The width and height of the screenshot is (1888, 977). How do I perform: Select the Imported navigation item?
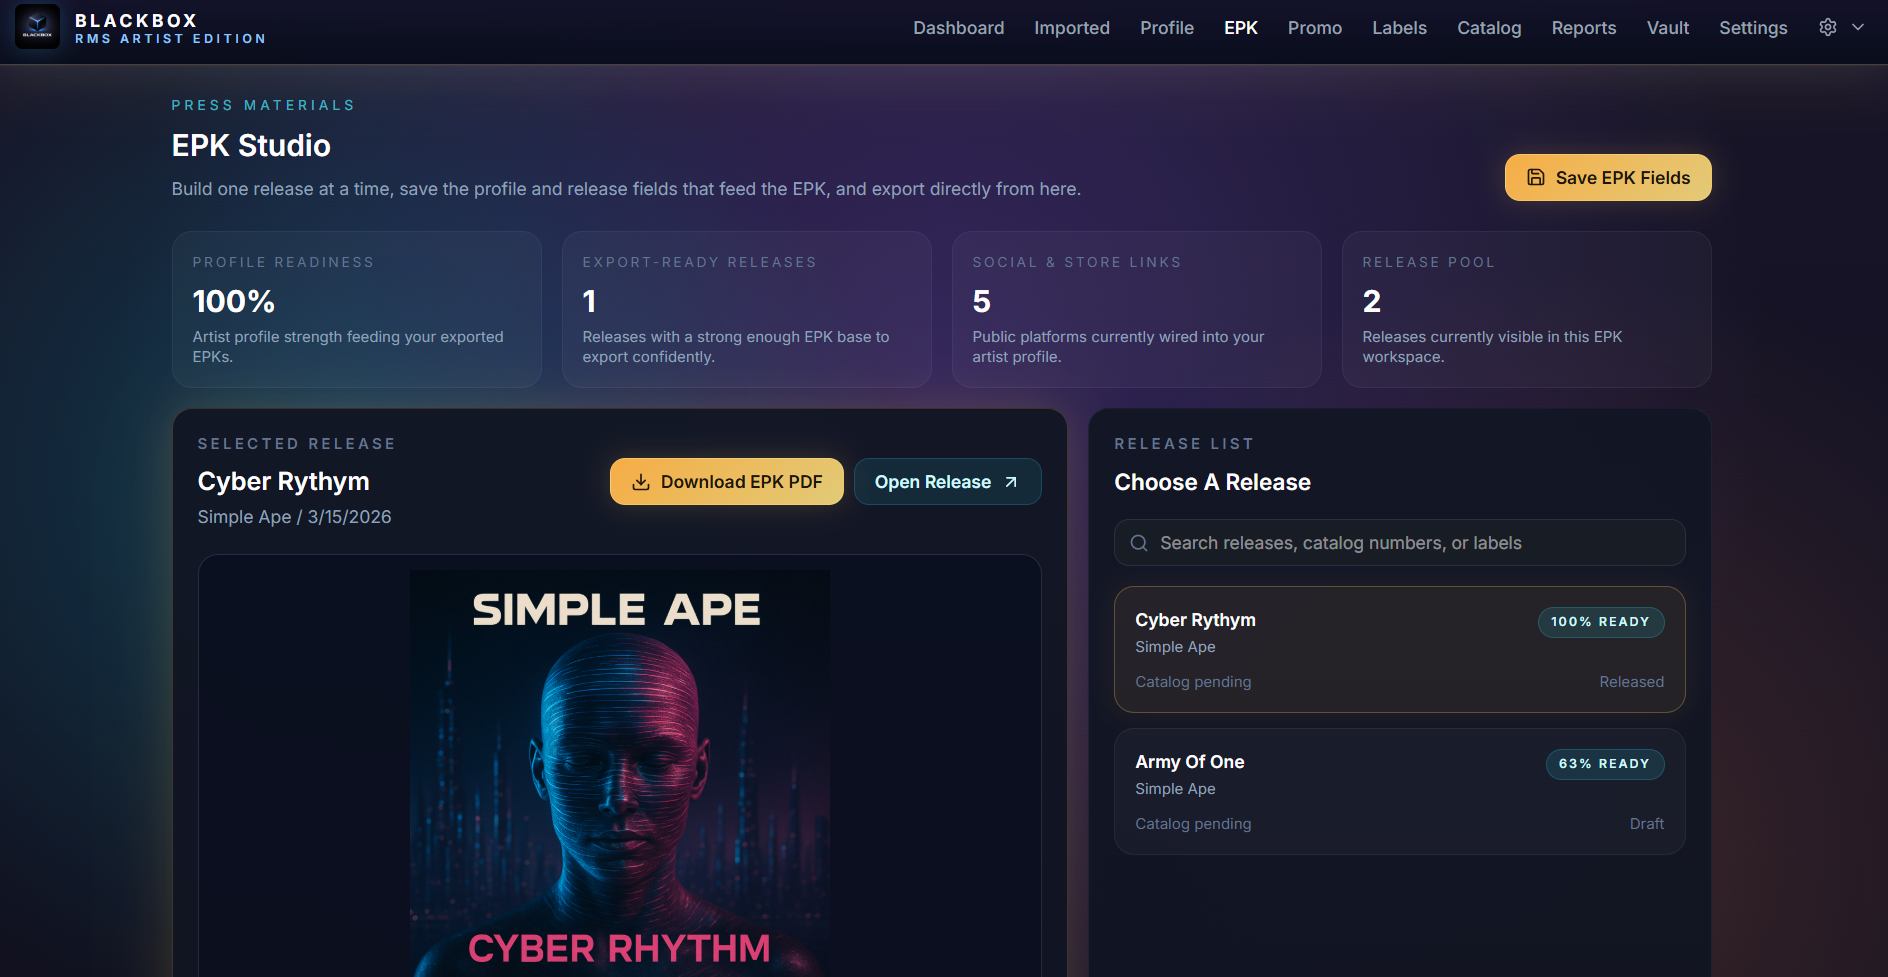pos(1071,27)
